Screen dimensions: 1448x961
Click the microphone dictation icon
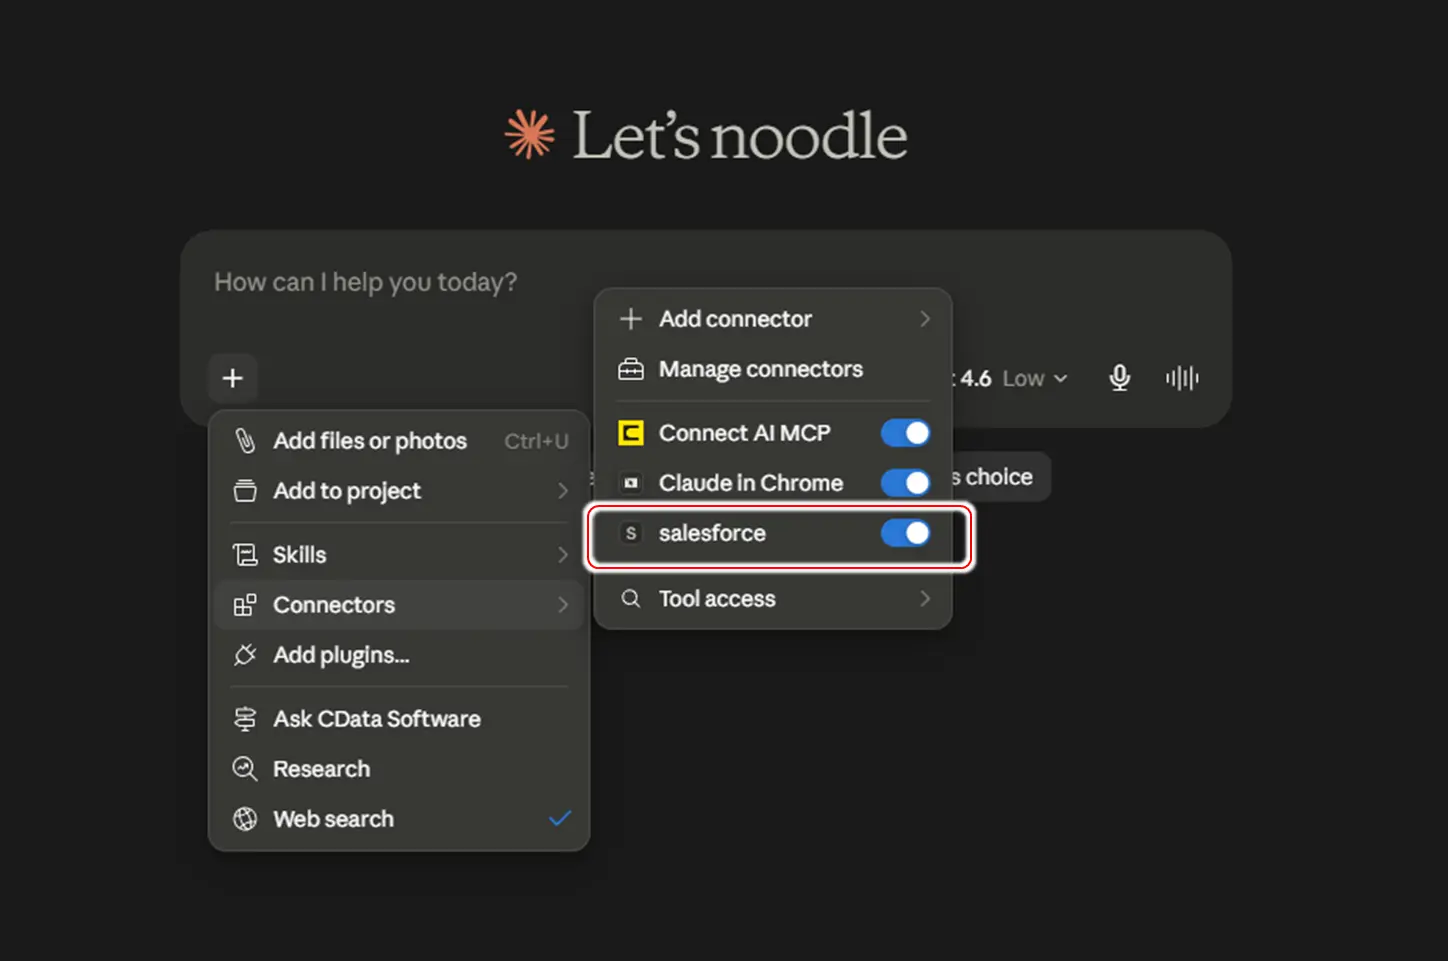[x=1120, y=378]
